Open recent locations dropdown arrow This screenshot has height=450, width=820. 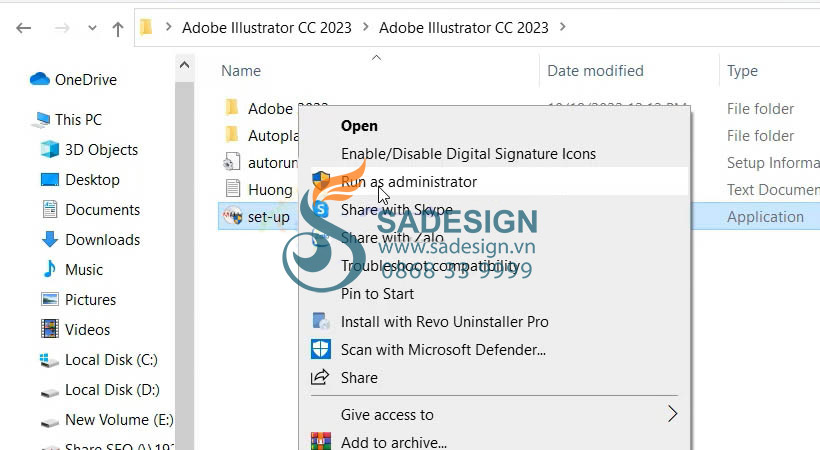coord(92,28)
